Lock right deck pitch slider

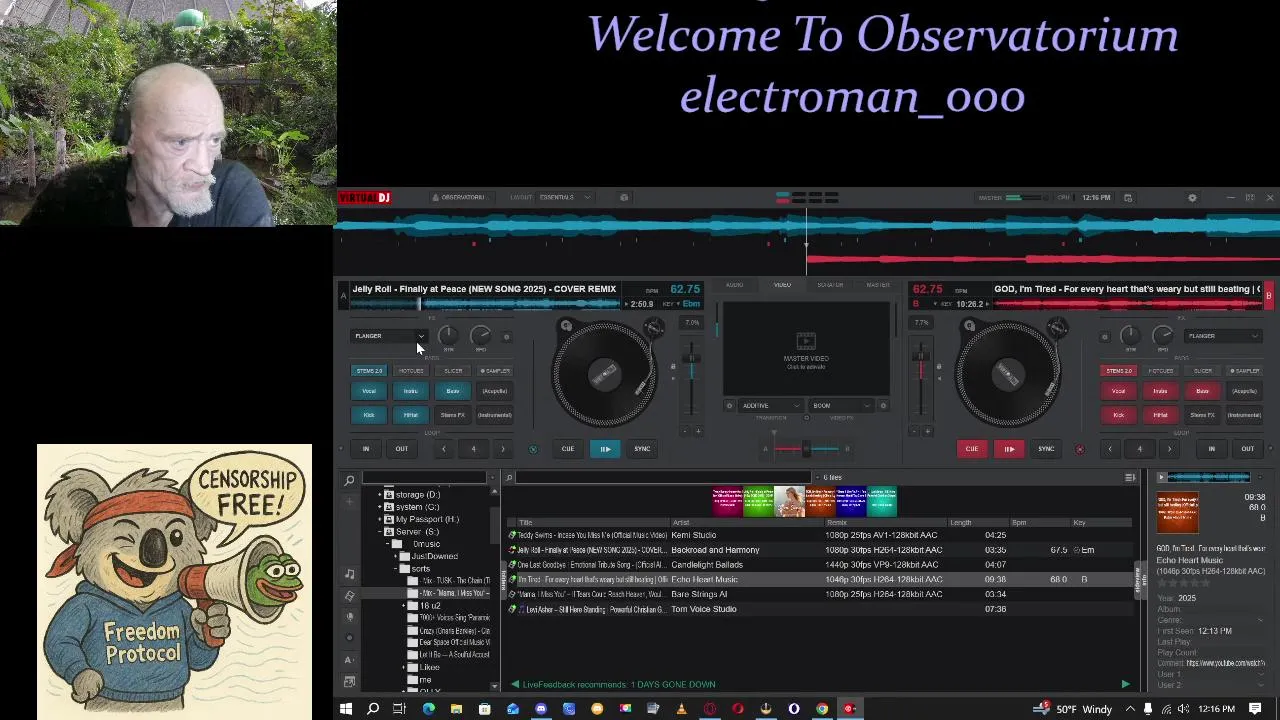pos(938,368)
